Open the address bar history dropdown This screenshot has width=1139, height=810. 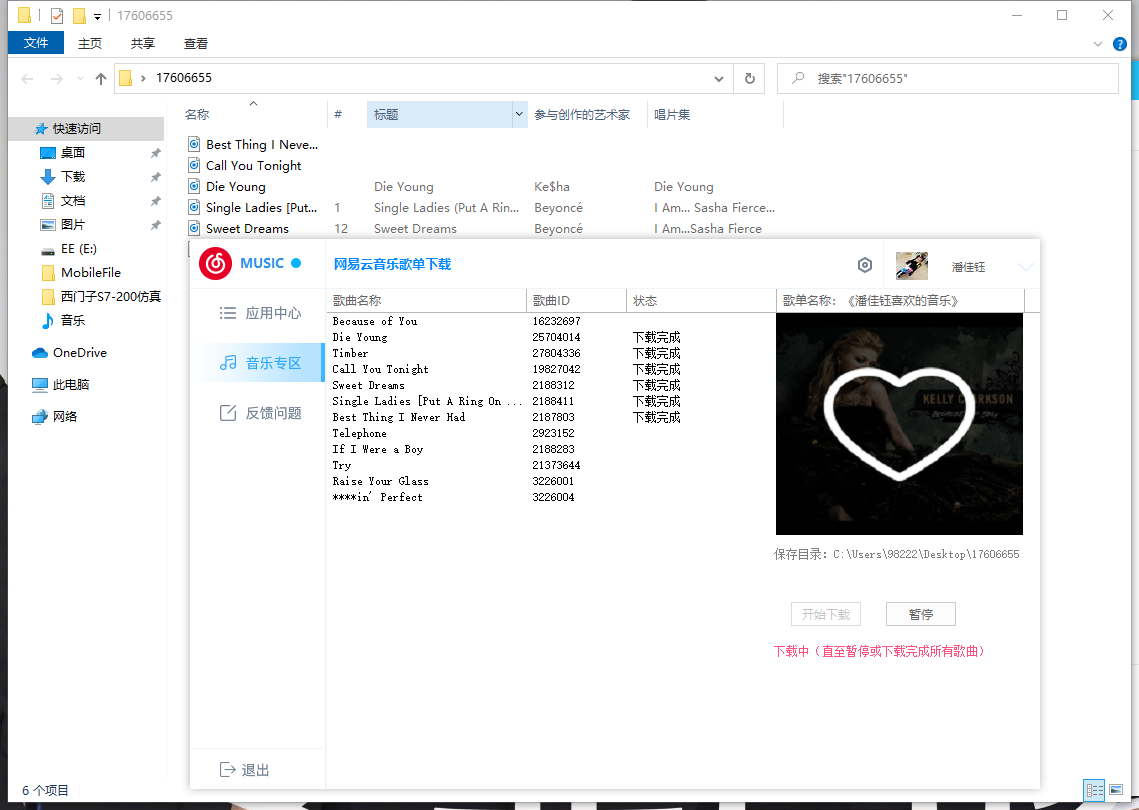point(718,78)
